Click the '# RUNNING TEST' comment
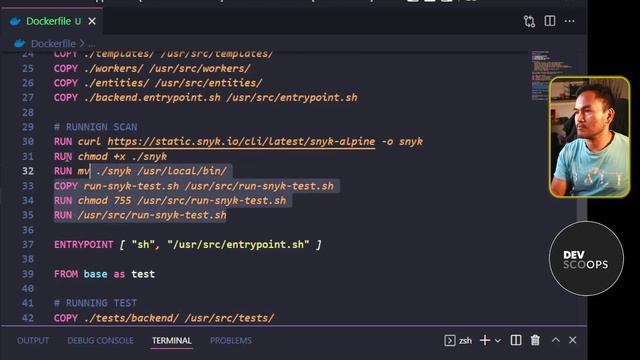 click(96, 303)
